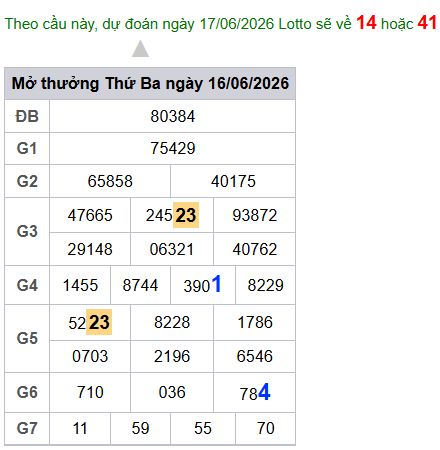Viewport: 440px width, 450px height.
Task: Click the G6 result 036
Action: [x=172, y=392]
